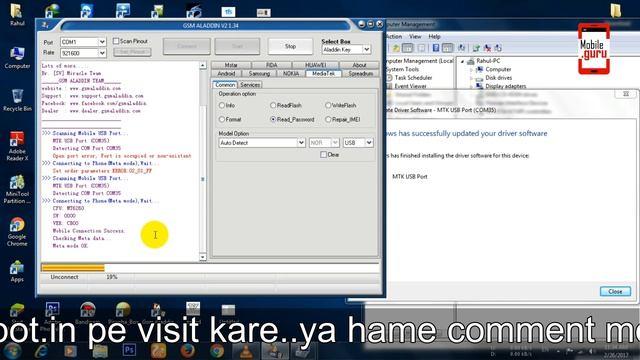
Task: Open the folder icon at desktop top-right
Action: [616, 10]
